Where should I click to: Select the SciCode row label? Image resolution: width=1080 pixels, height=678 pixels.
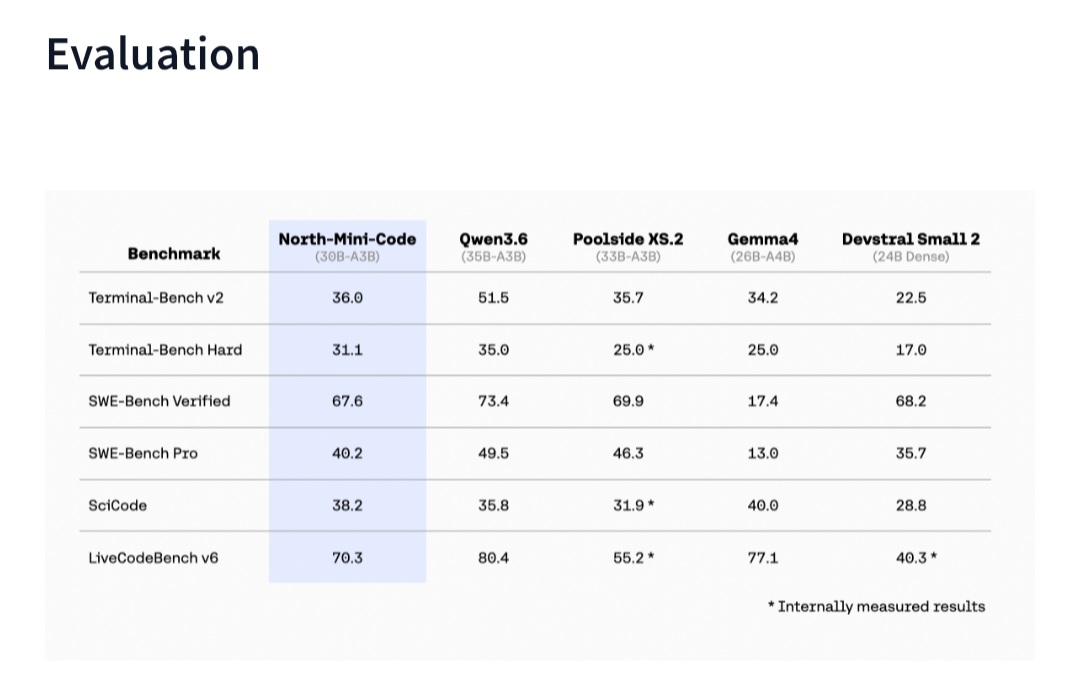[x=117, y=505]
